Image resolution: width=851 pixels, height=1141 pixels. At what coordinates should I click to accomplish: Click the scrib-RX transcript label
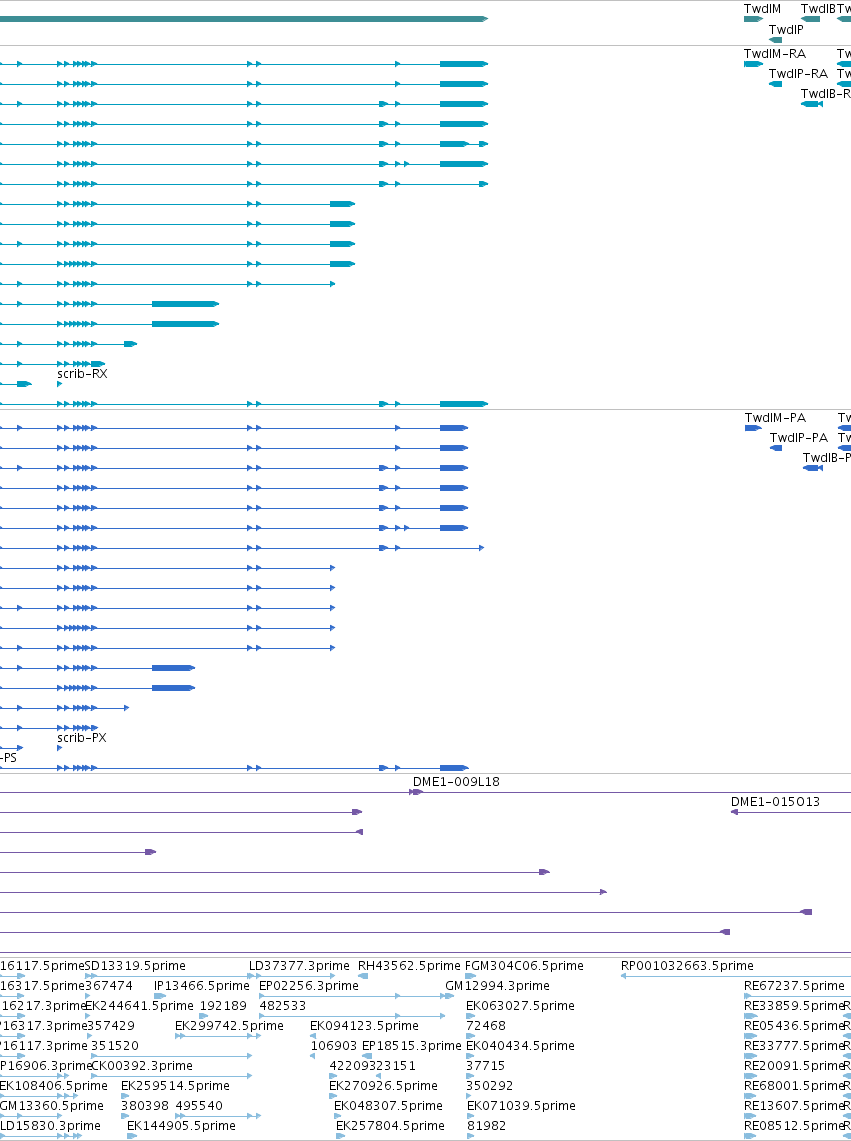click(82, 374)
